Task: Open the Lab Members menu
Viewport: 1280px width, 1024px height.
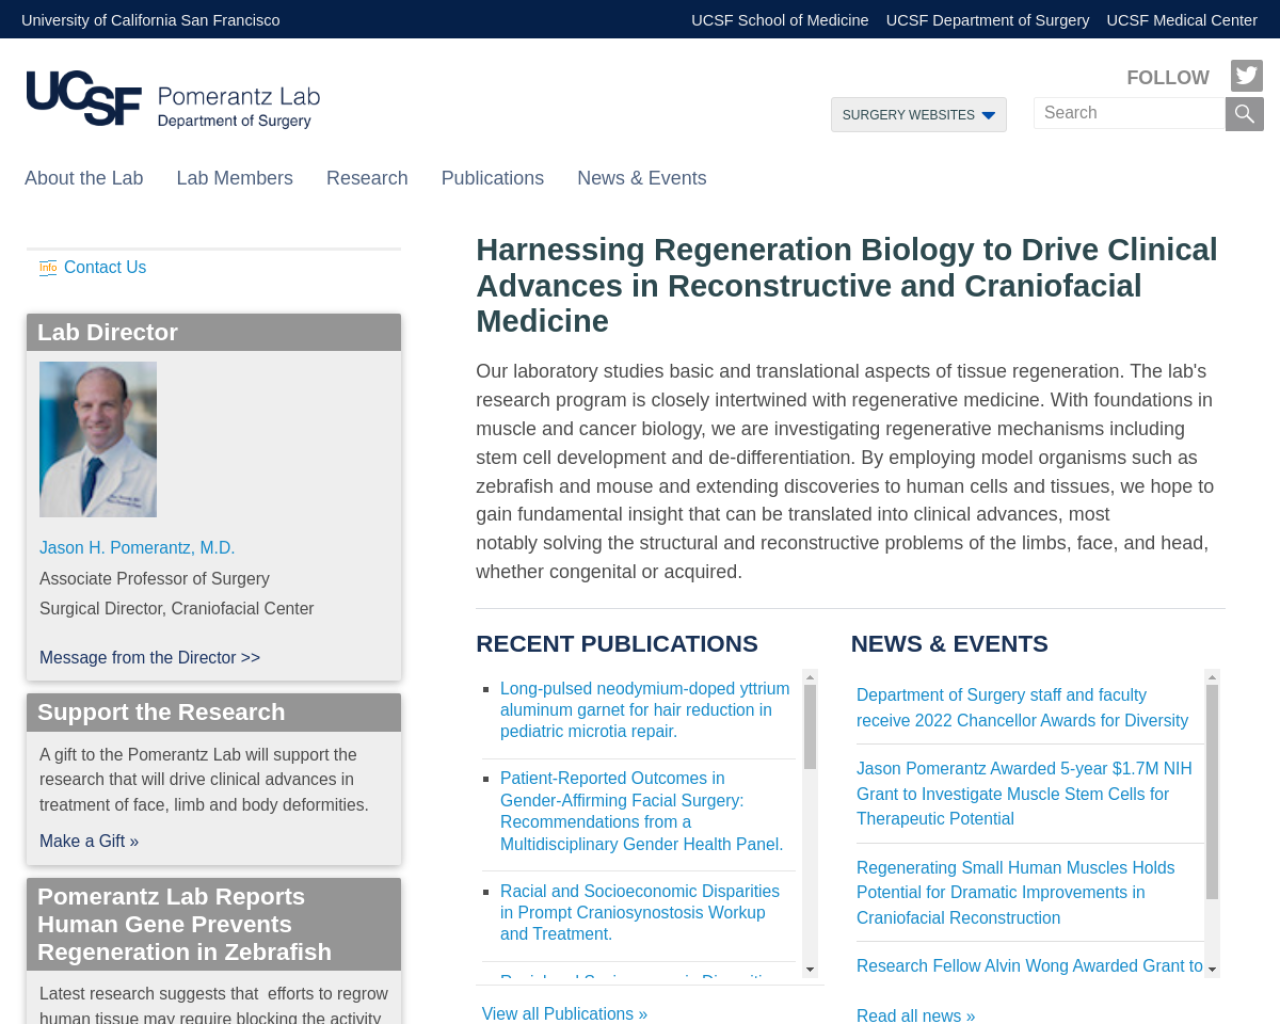Action: click(235, 178)
